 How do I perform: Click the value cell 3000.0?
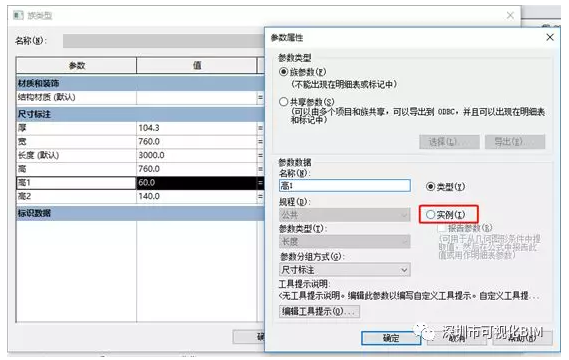(197, 155)
